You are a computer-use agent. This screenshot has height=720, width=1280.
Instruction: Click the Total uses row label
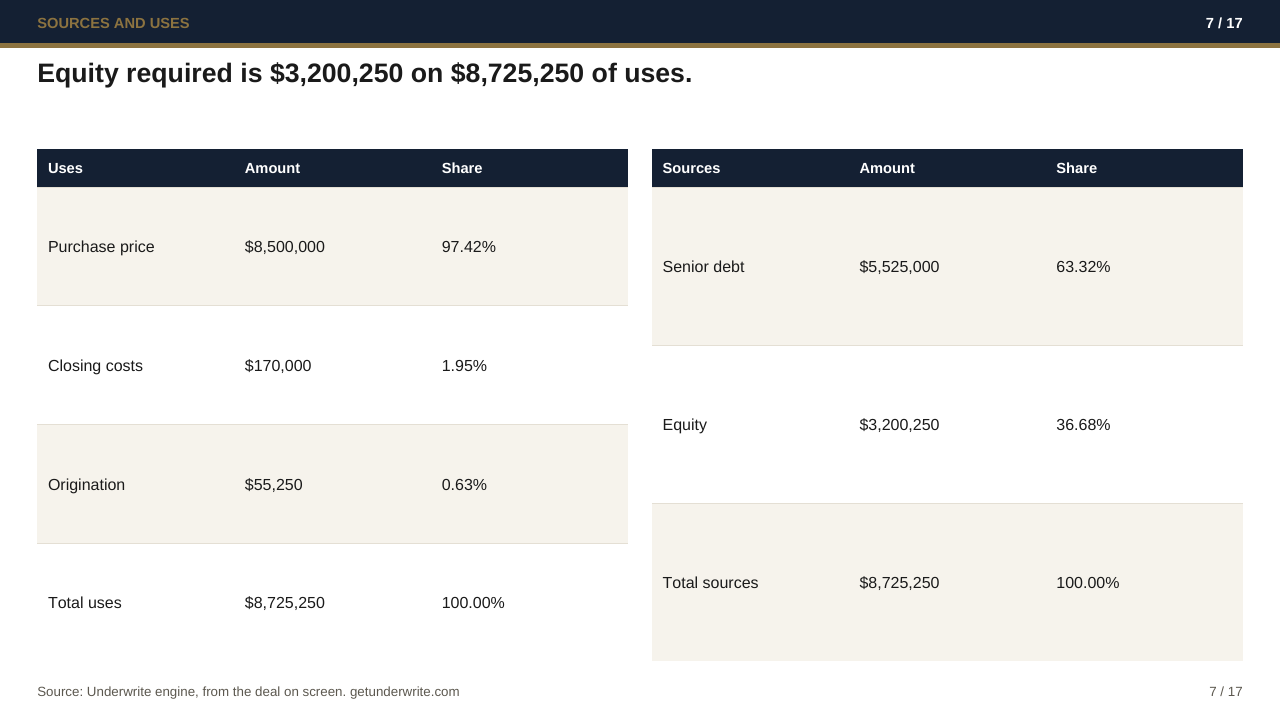pyautogui.click(x=85, y=603)
